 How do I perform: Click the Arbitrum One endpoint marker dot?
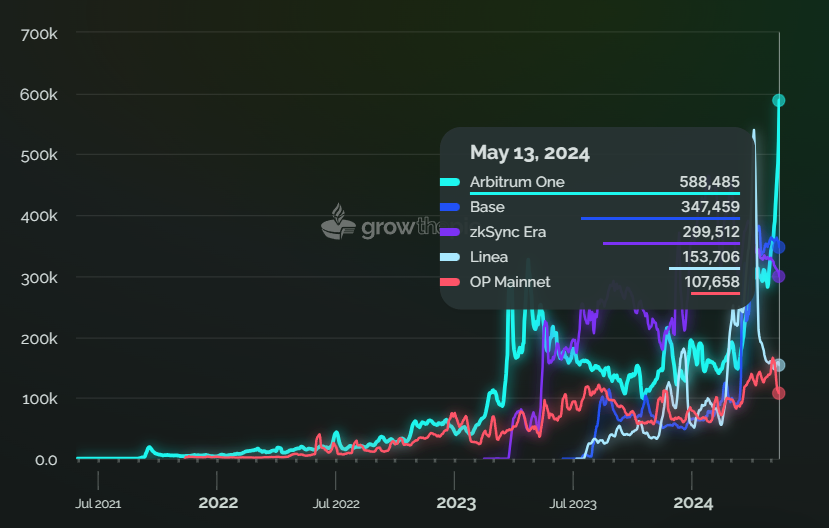click(778, 100)
